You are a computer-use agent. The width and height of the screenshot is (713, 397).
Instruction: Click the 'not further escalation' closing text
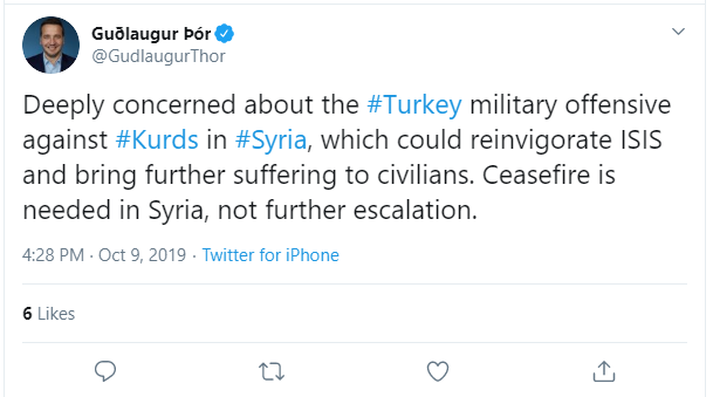pyautogui.click(x=347, y=210)
